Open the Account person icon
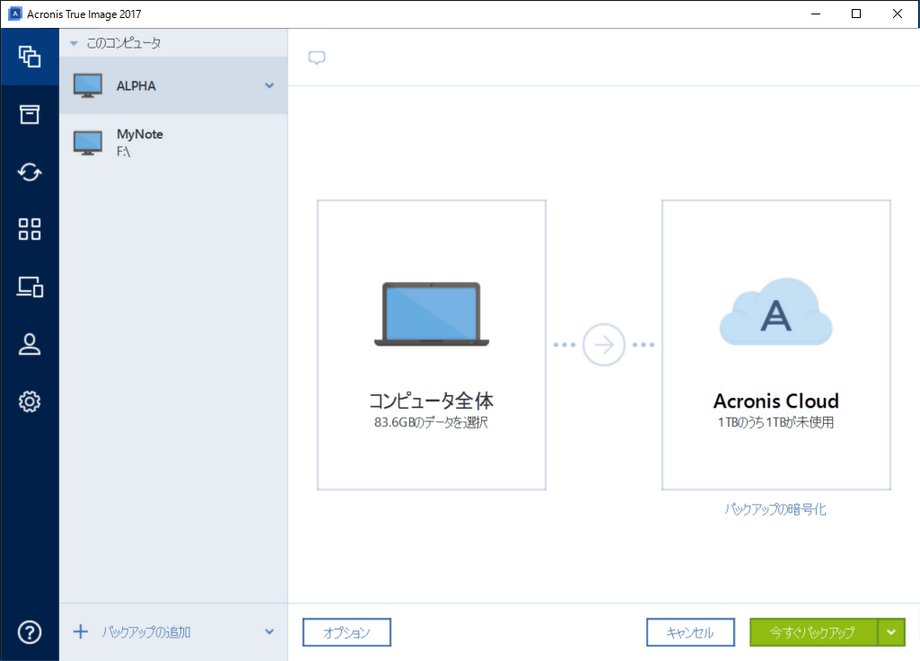920x661 pixels. tap(29, 344)
